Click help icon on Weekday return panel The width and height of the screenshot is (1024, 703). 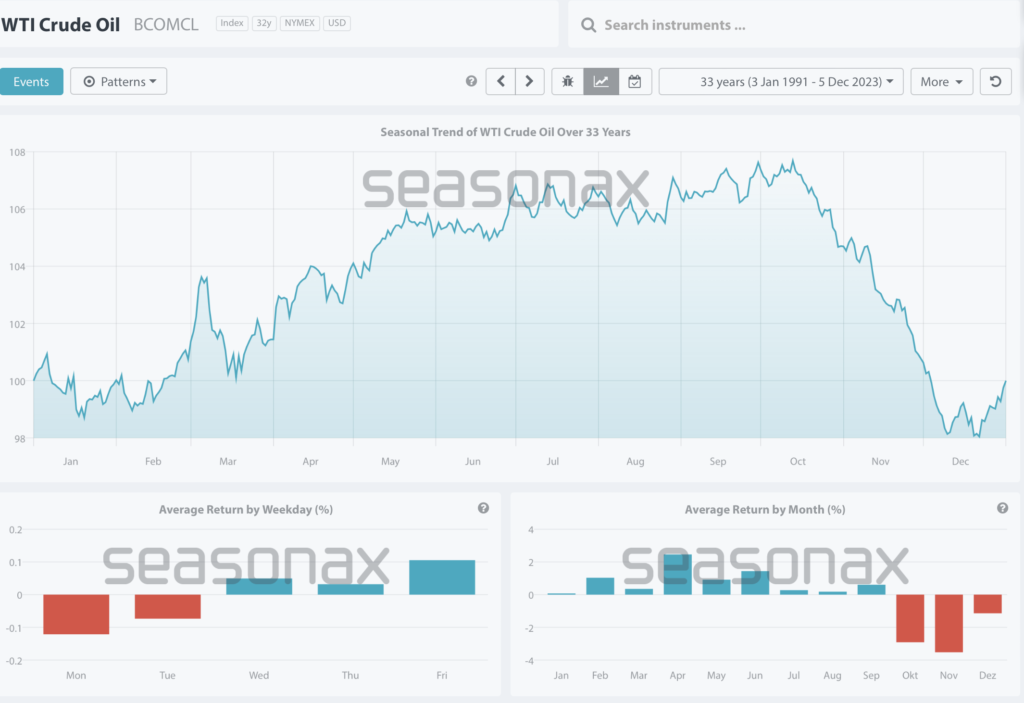483,508
